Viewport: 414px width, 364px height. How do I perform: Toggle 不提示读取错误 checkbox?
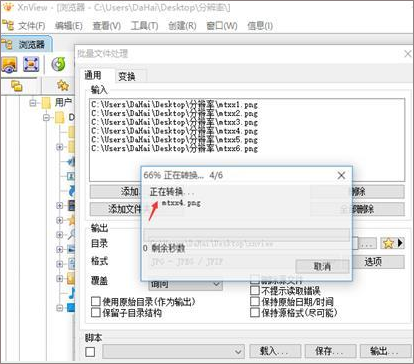255,291
